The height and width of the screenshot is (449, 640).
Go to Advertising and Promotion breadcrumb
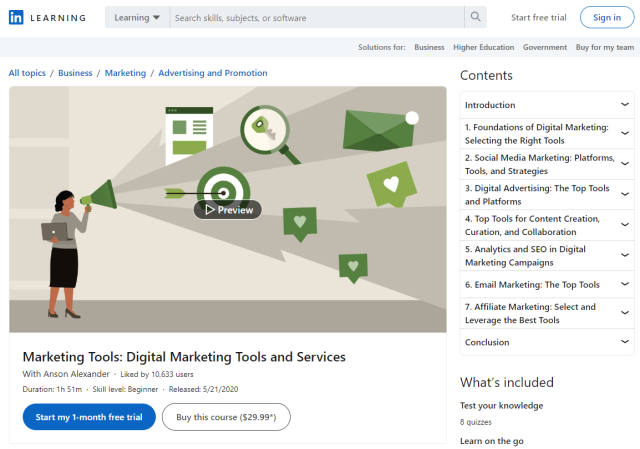[x=212, y=73]
